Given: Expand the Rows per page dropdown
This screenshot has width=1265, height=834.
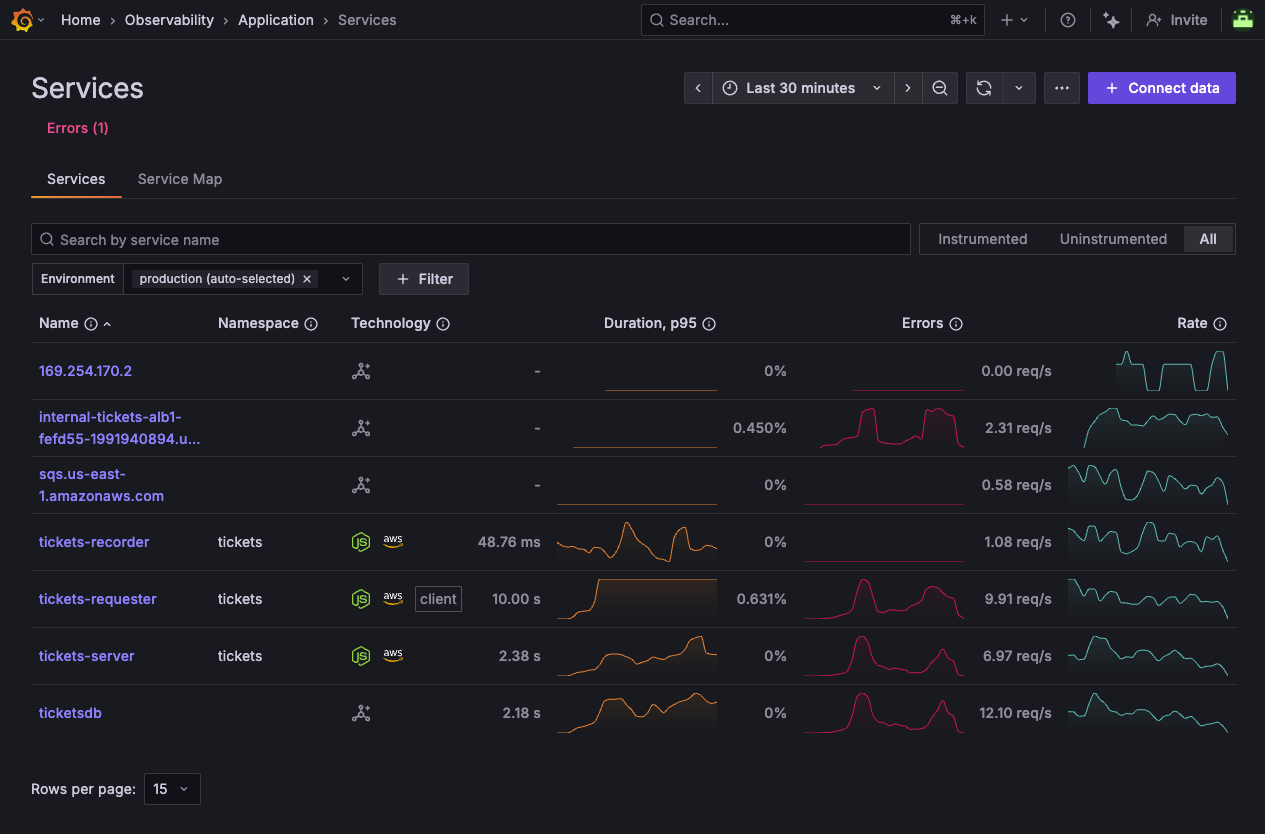Looking at the screenshot, I should pyautogui.click(x=172, y=789).
